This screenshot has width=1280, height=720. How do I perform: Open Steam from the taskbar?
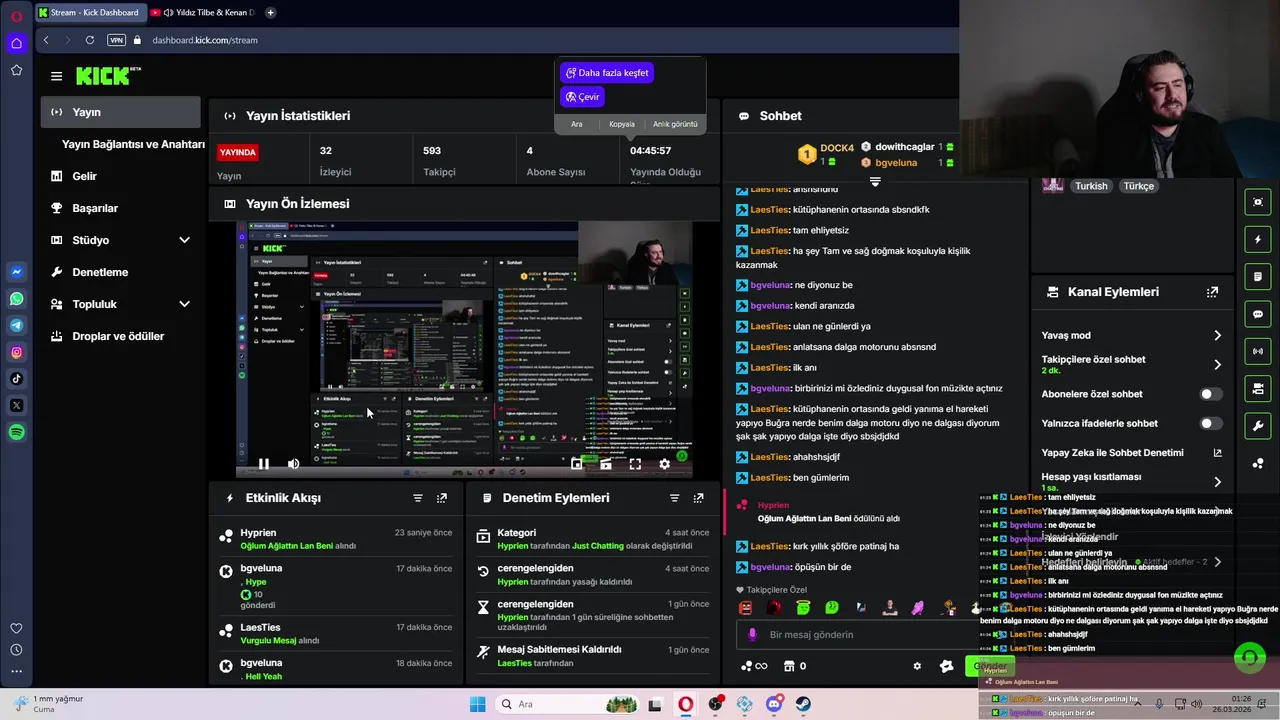click(x=803, y=704)
